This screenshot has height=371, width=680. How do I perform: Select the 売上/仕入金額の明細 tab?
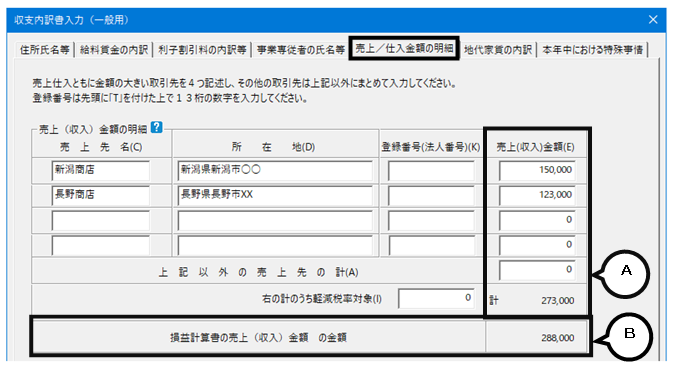point(404,49)
